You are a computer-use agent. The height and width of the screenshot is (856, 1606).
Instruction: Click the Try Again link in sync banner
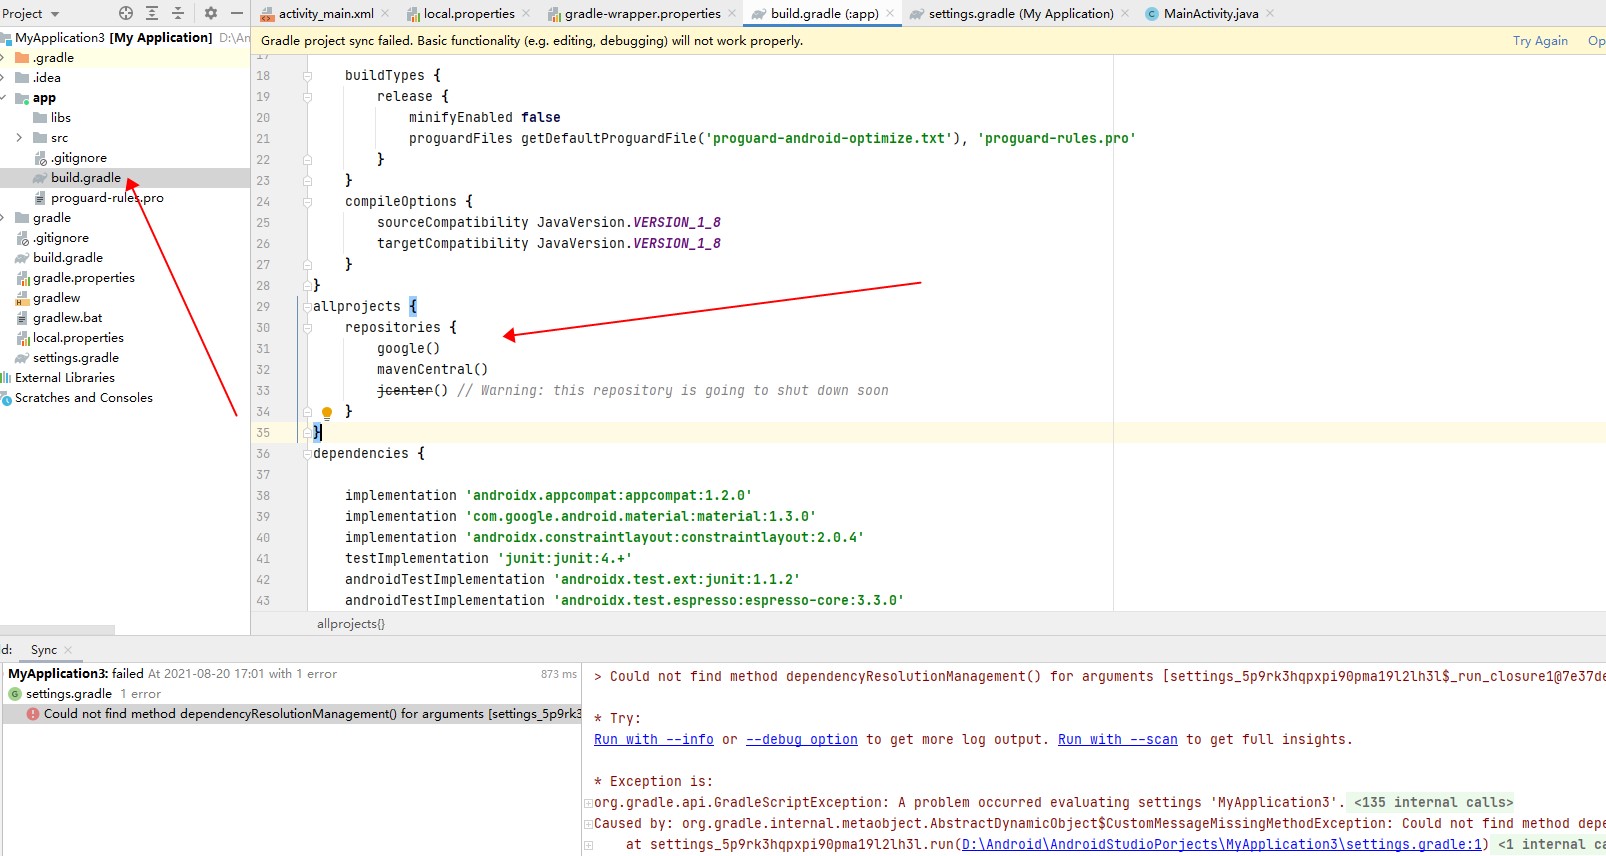click(x=1540, y=40)
